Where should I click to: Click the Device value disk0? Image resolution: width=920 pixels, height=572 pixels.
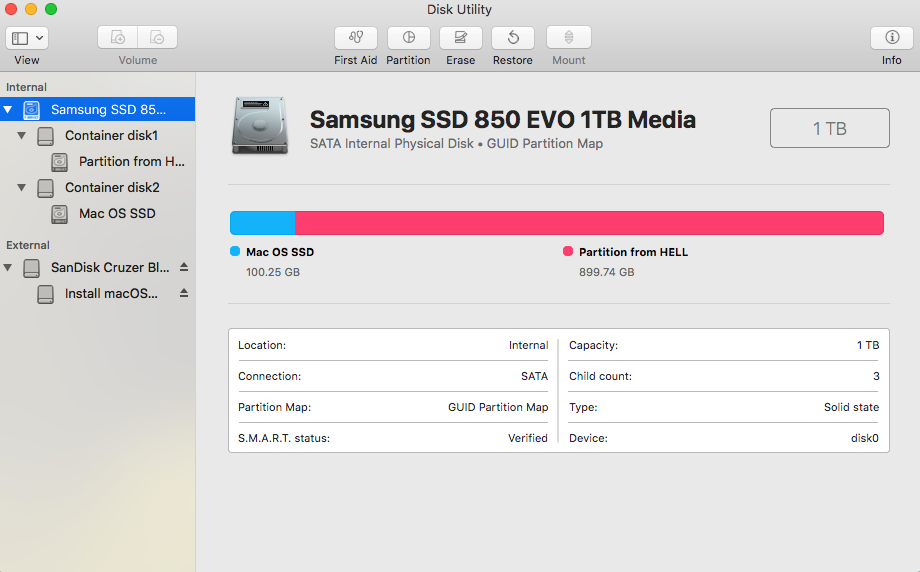click(x=865, y=438)
